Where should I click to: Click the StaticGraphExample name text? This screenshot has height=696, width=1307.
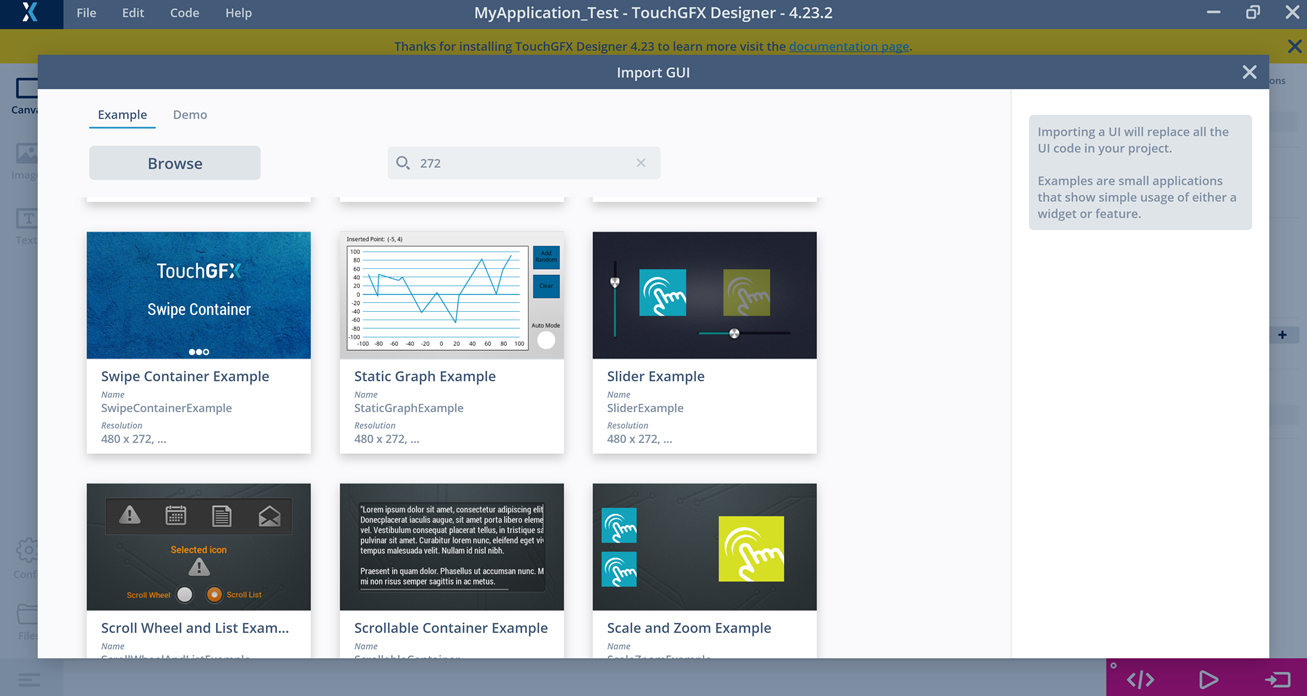[x=409, y=408]
